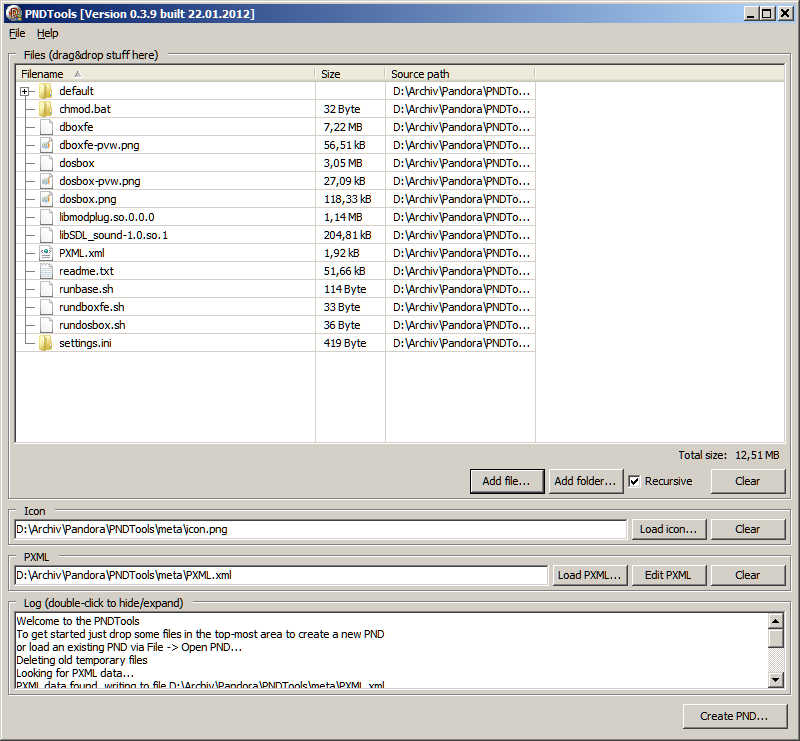Click the image icon for dboxfe-pvw.png

[46, 145]
